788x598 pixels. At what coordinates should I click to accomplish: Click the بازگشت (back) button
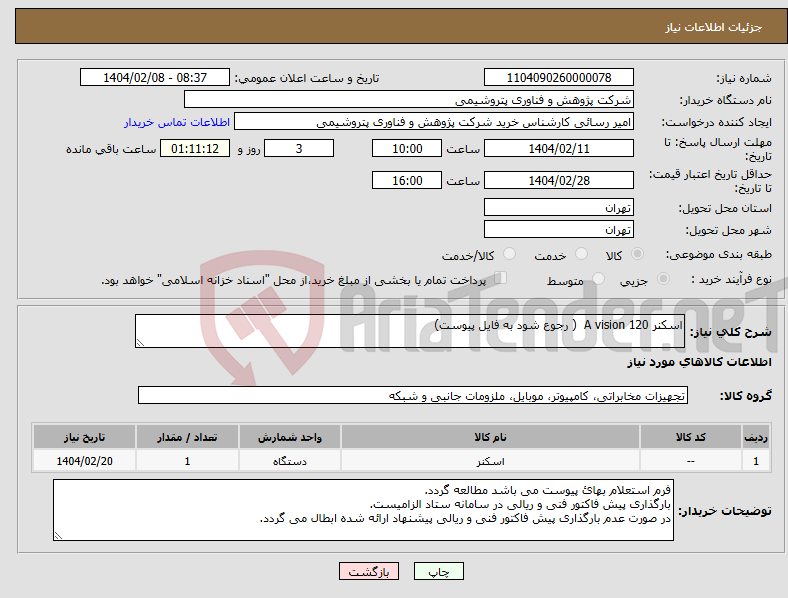pos(369,571)
